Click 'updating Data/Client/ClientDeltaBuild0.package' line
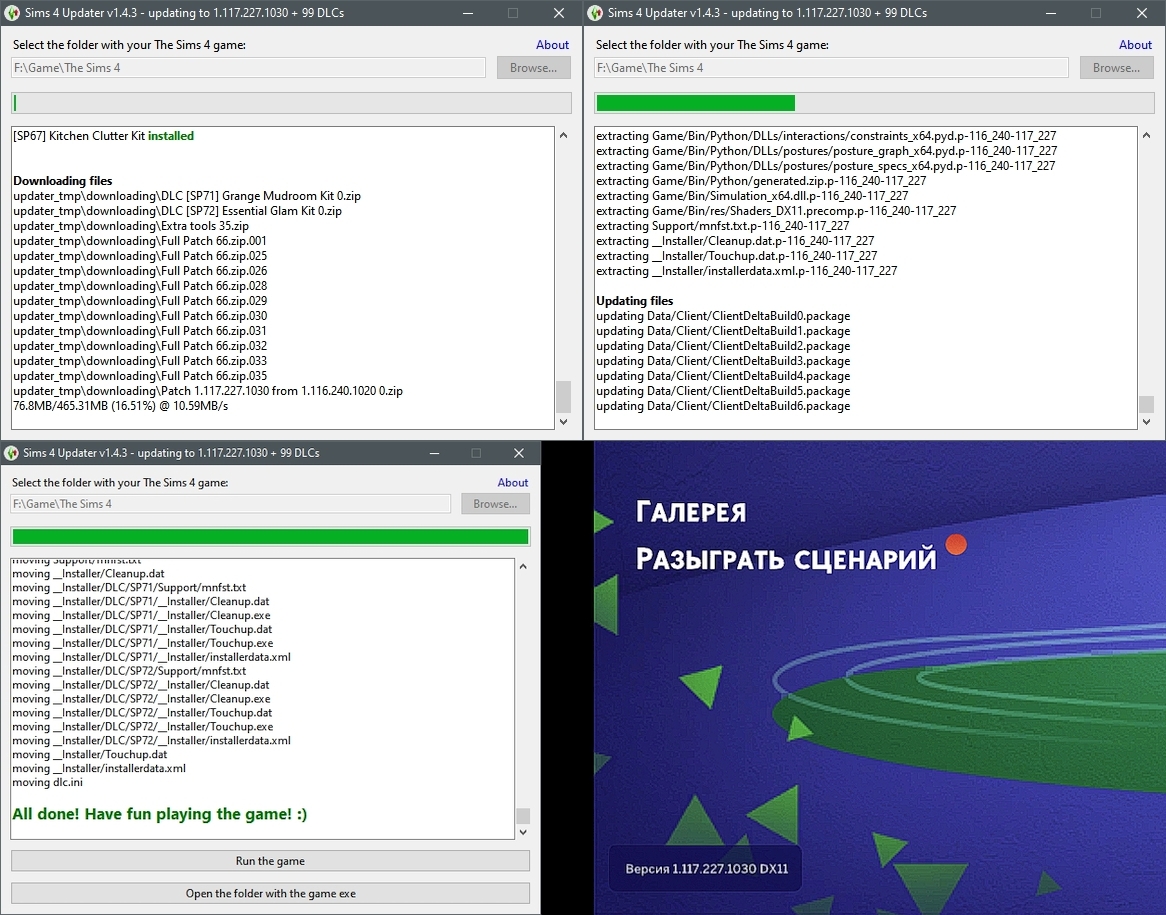This screenshot has height=915, width=1166. 723,316
